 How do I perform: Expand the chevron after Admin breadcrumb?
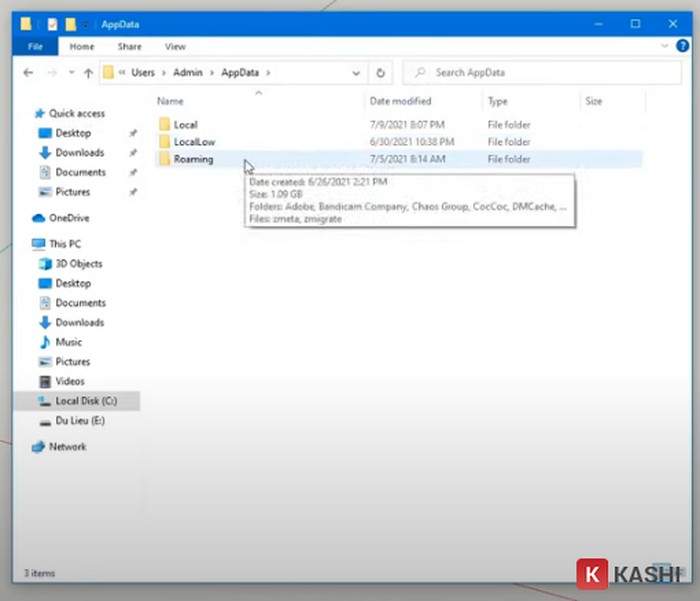212,73
